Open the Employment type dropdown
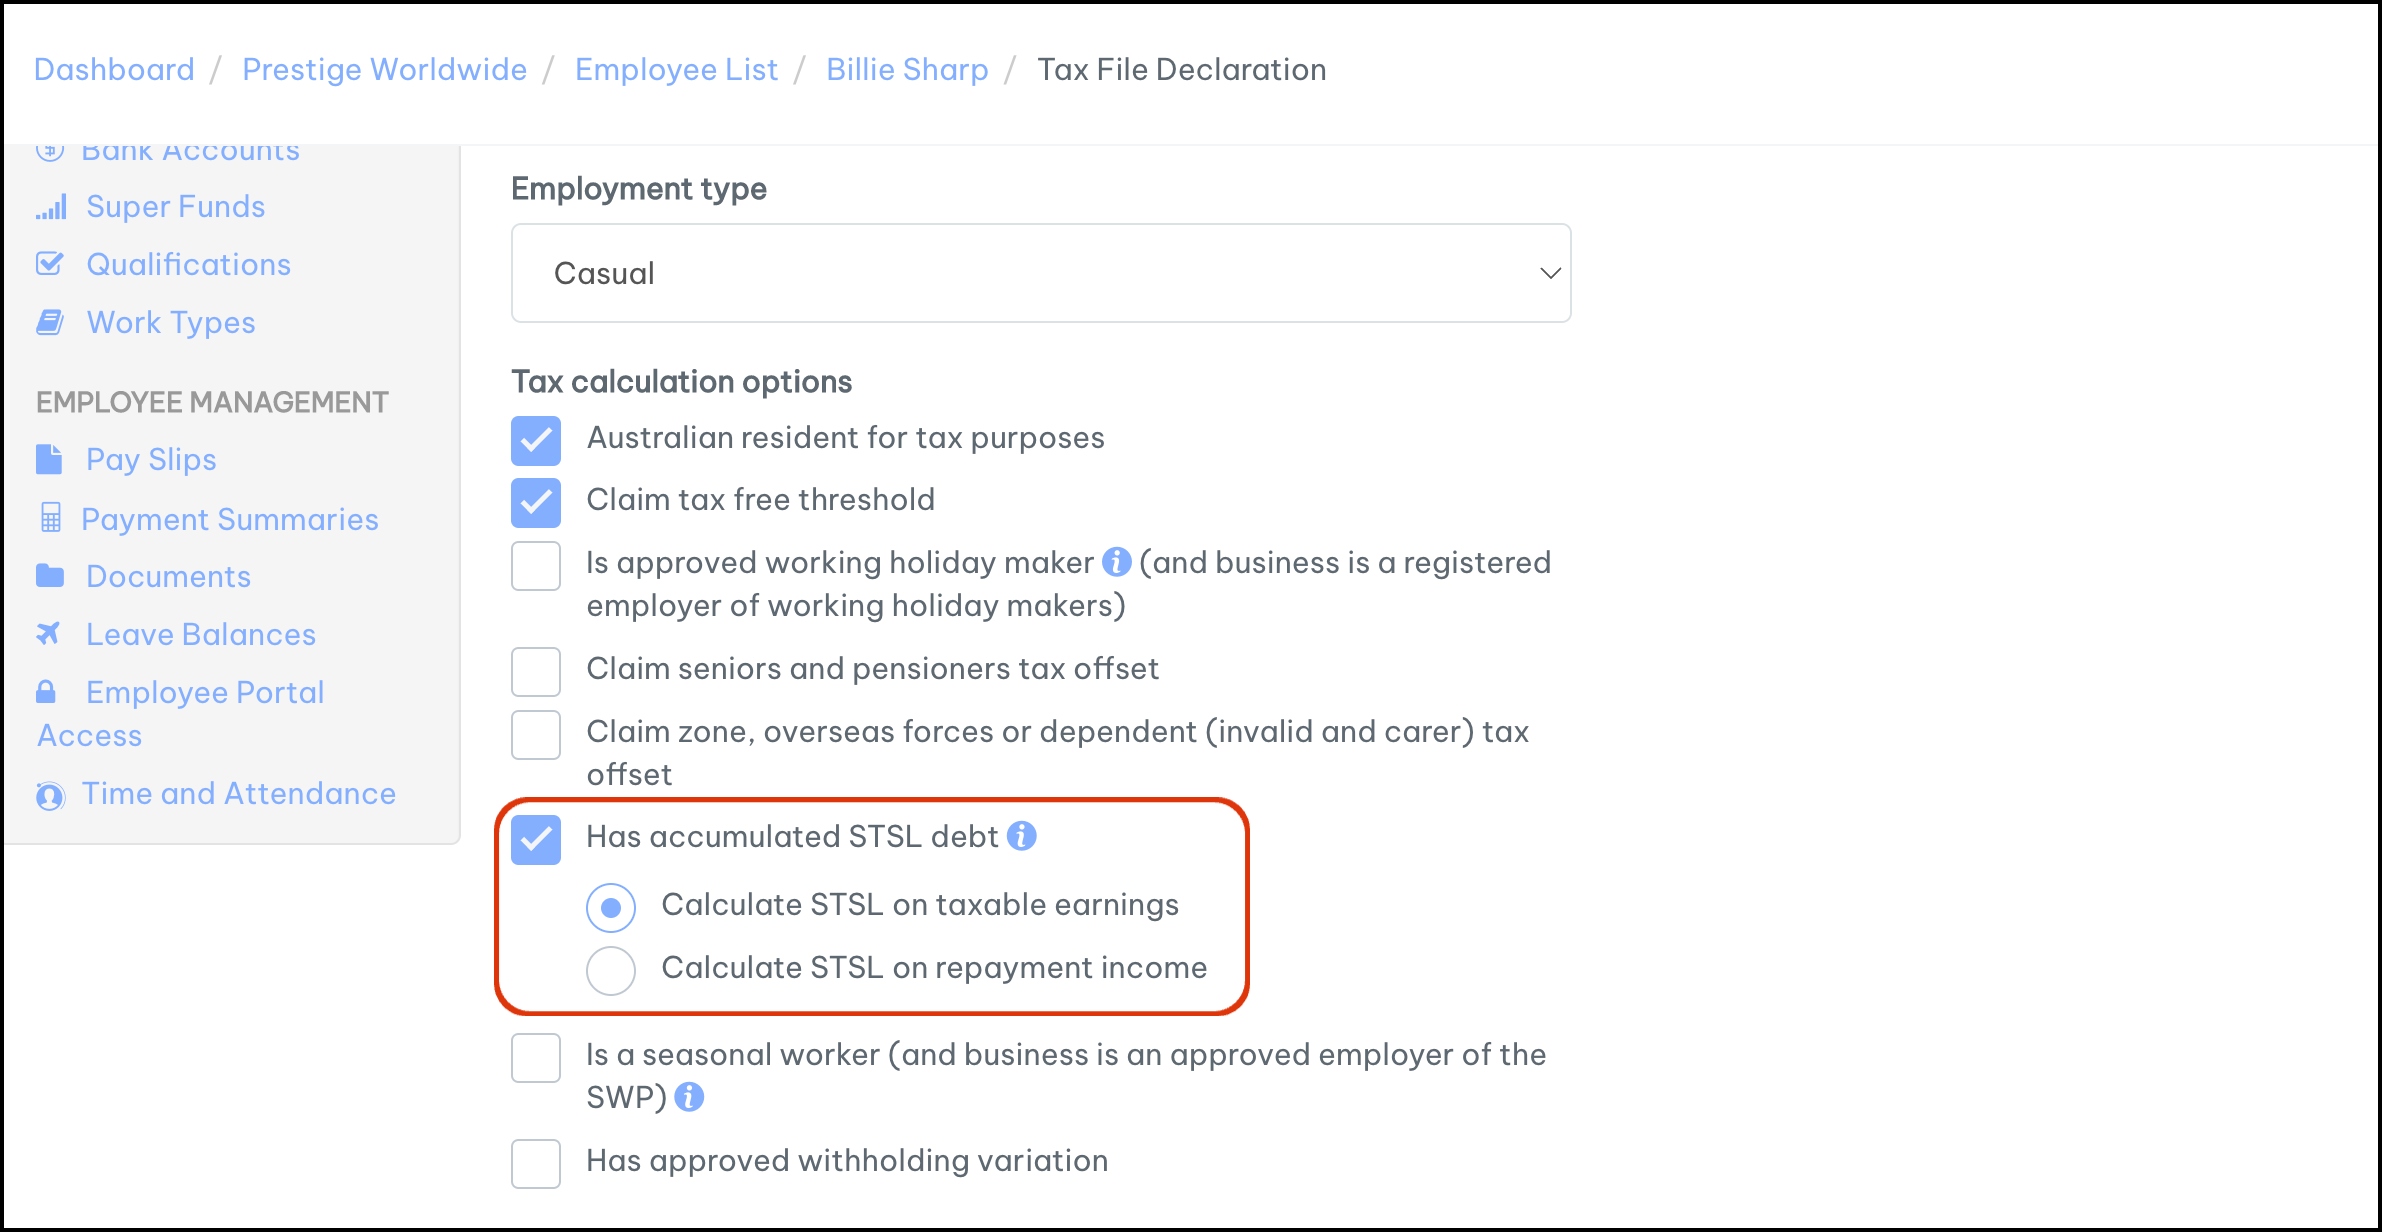The image size is (2382, 1232). click(1040, 273)
